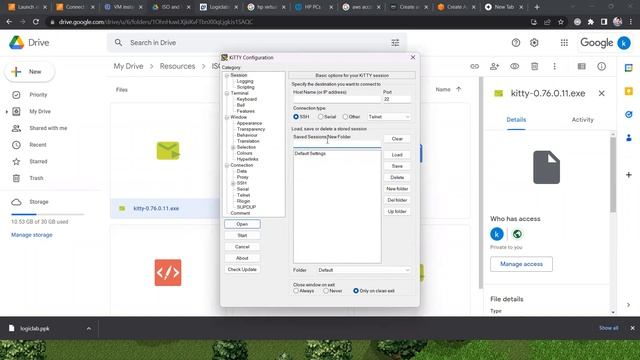This screenshot has height=360, width=640.
Task: Click the Google Drive logo
Action: [x=16, y=42]
